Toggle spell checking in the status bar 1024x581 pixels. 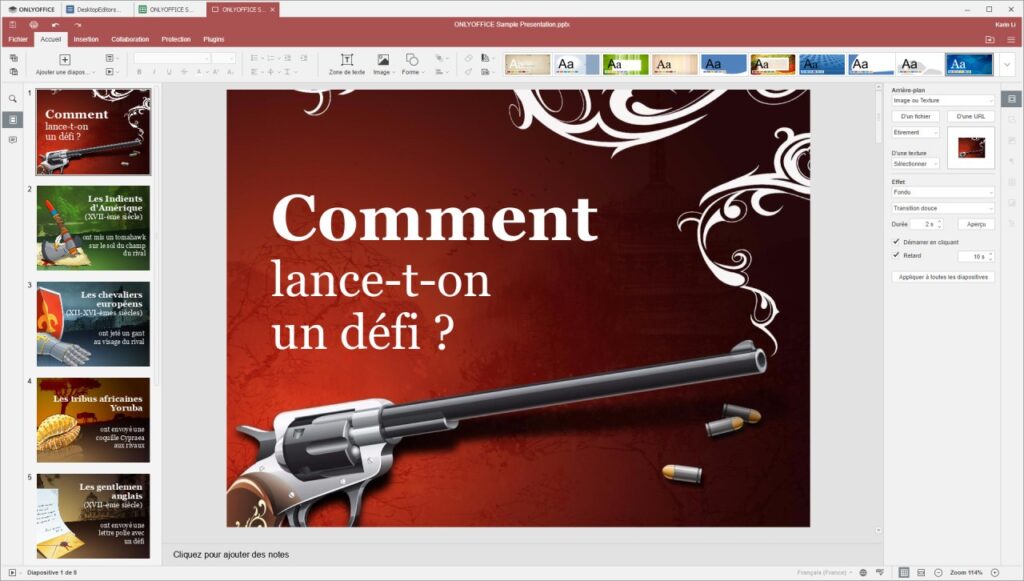click(x=880, y=573)
